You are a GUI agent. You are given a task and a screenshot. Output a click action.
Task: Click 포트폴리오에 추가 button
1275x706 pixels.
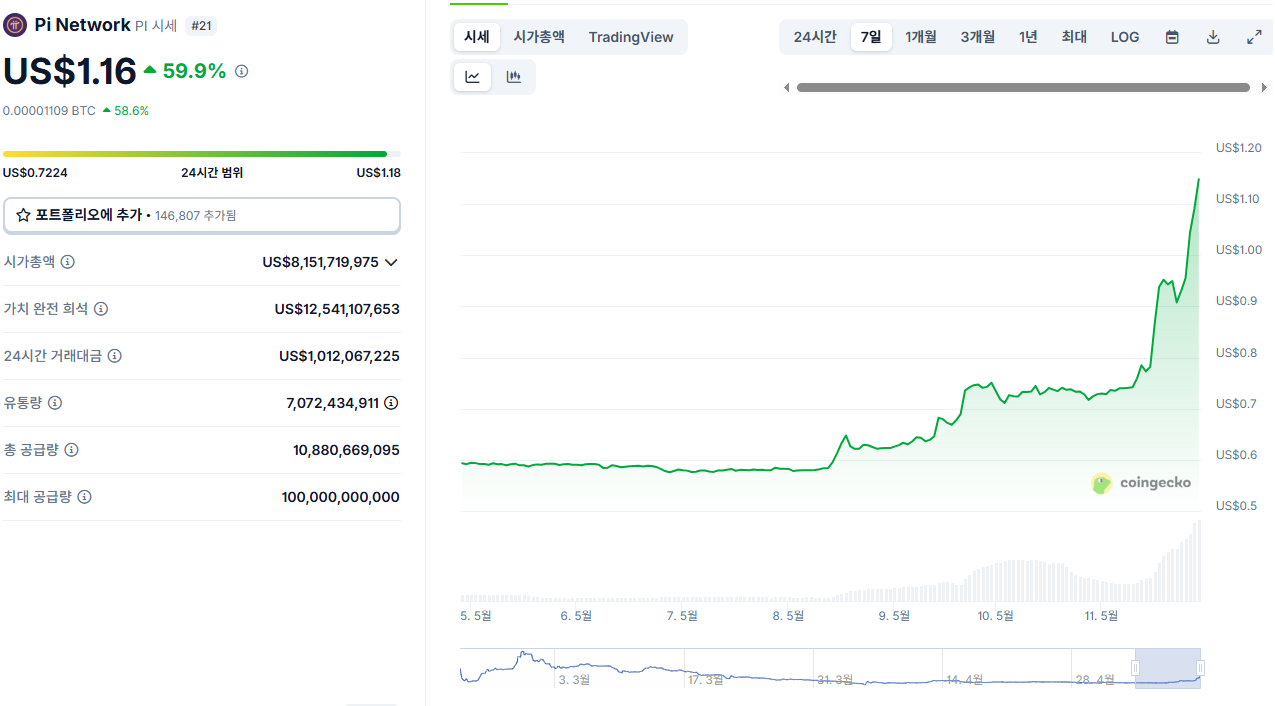click(202, 215)
